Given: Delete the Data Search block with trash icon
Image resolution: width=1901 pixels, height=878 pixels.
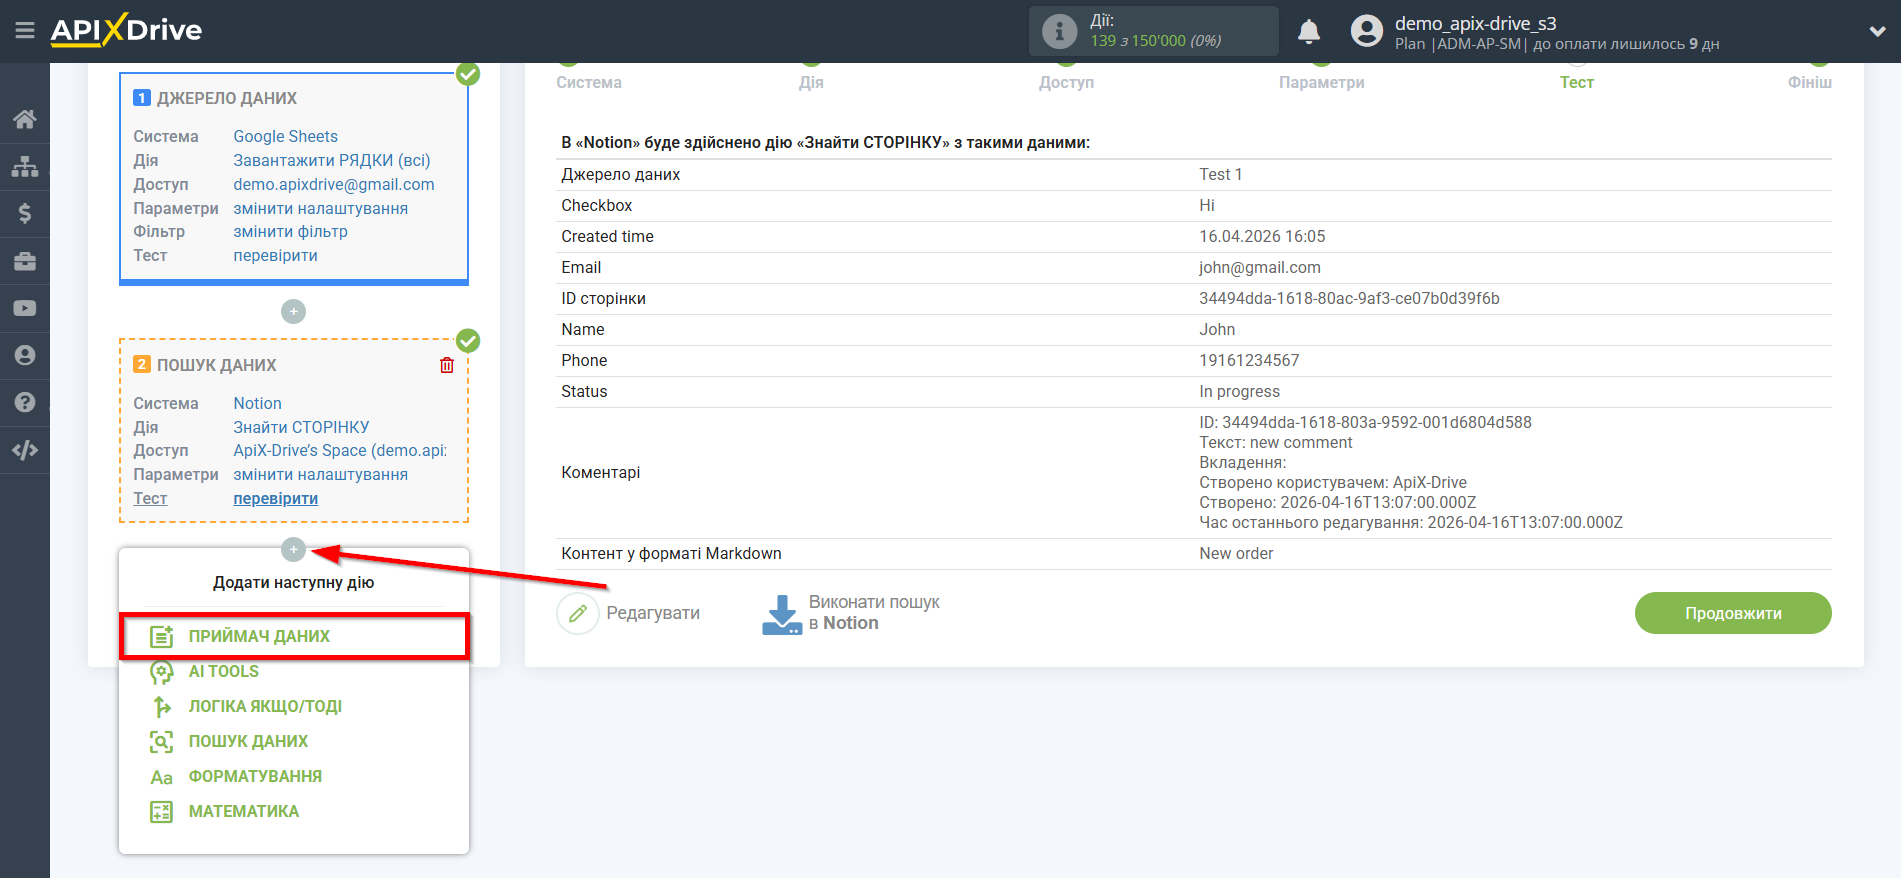Looking at the screenshot, I should [447, 365].
